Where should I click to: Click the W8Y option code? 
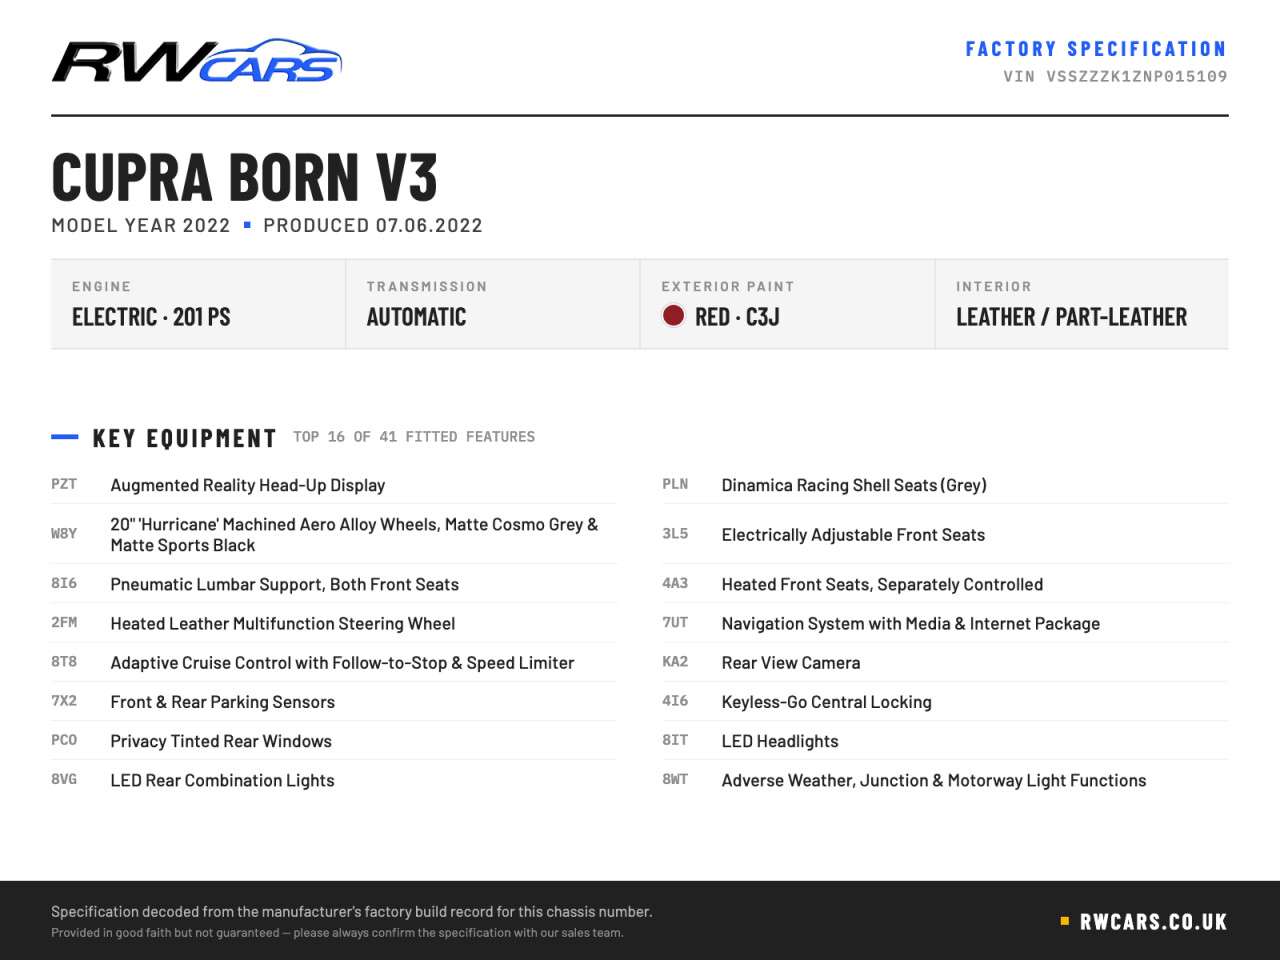(64, 534)
